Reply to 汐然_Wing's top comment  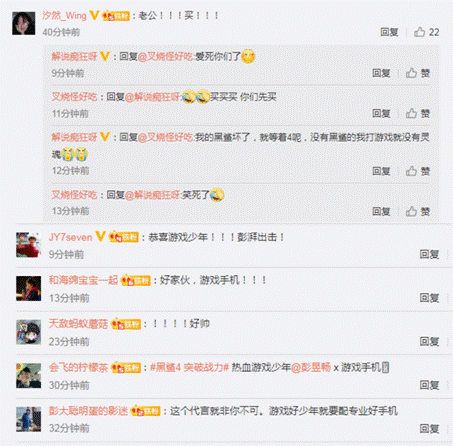(389, 32)
